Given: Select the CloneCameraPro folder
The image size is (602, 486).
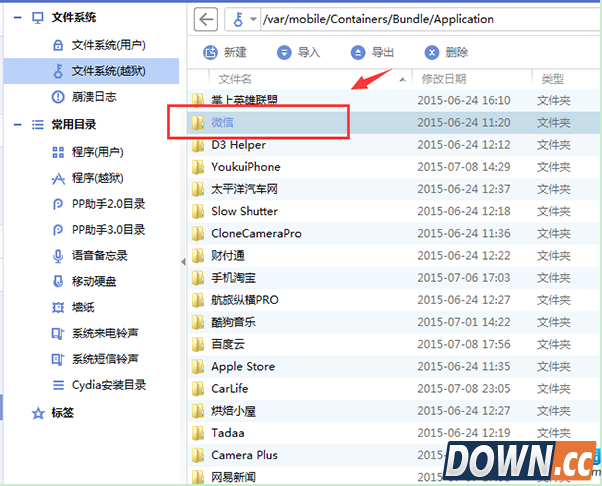Looking at the screenshot, I should [x=395, y=233].
